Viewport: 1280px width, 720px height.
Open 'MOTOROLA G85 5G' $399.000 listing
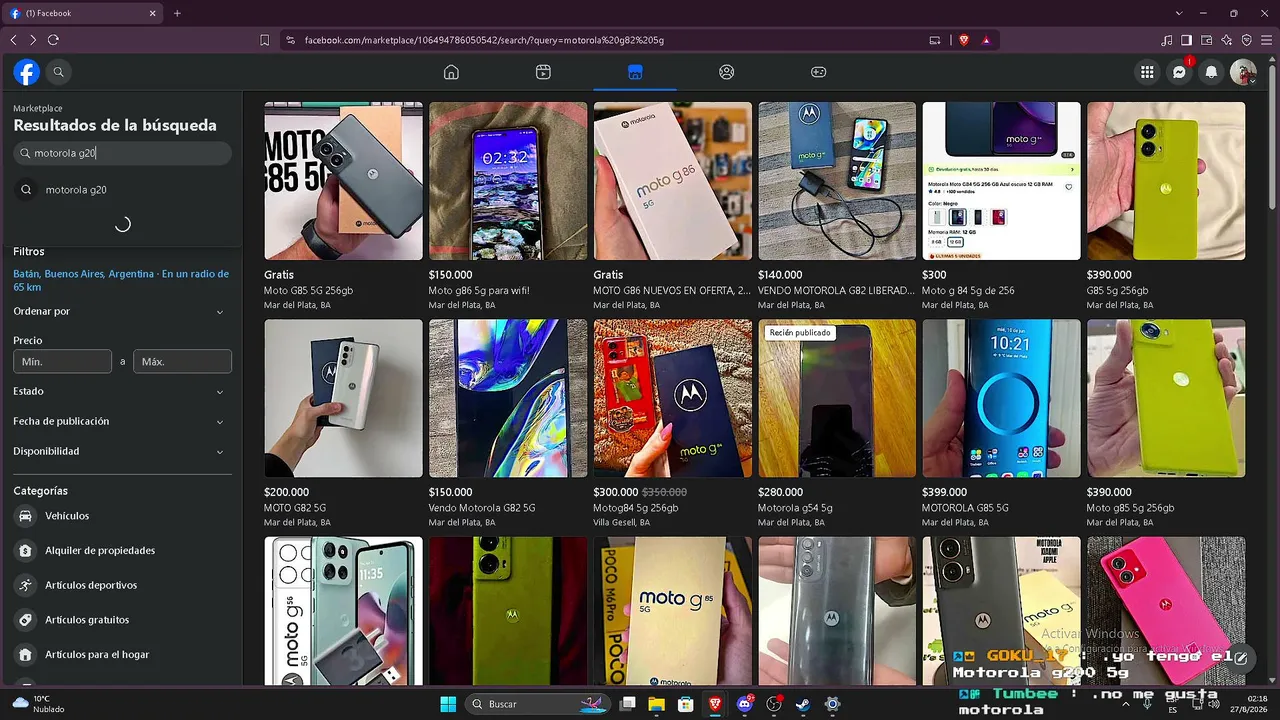coord(1001,424)
